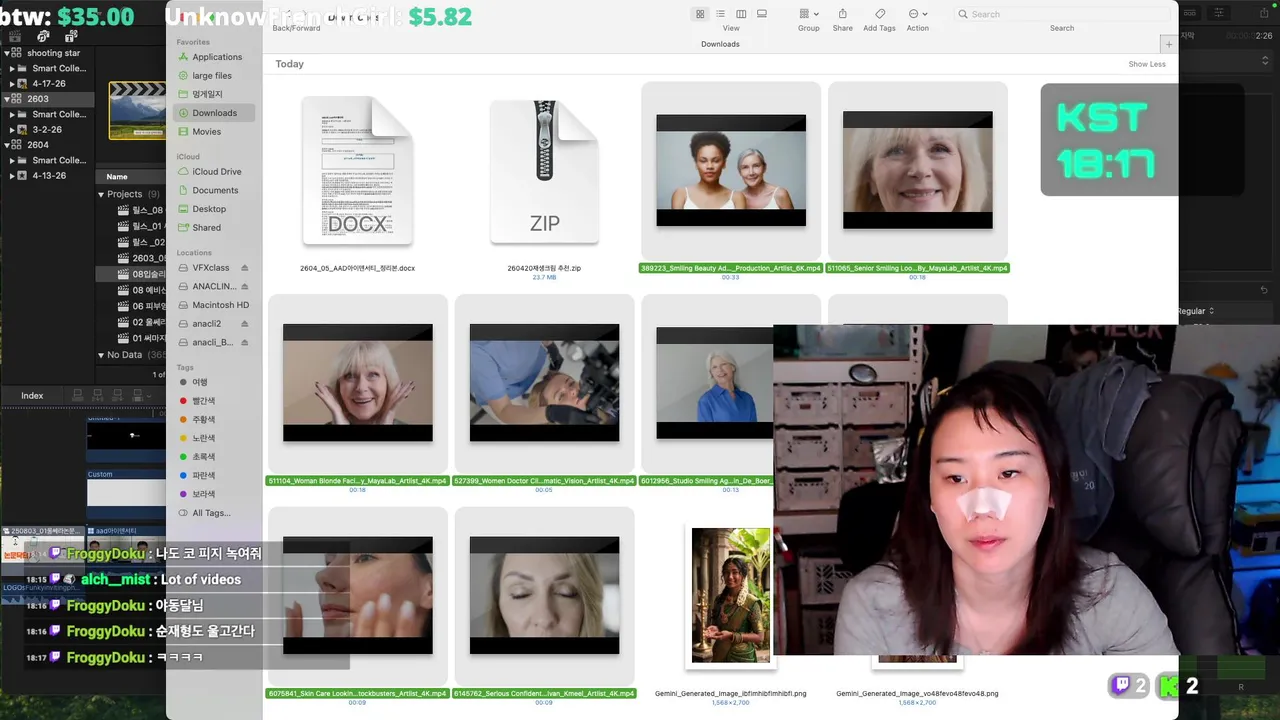Open large files smart folder in sidebar
The width and height of the screenshot is (1280, 720).
coord(212,76)
